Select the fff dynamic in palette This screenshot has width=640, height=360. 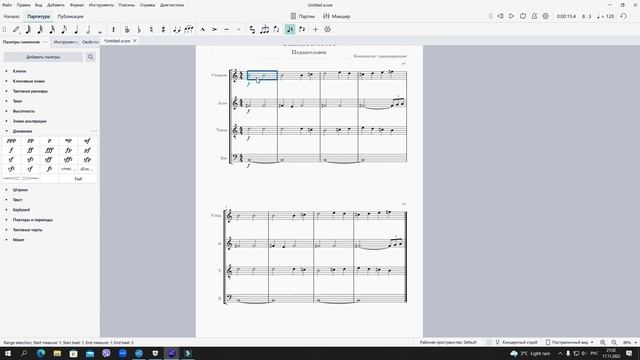point(49,150)
